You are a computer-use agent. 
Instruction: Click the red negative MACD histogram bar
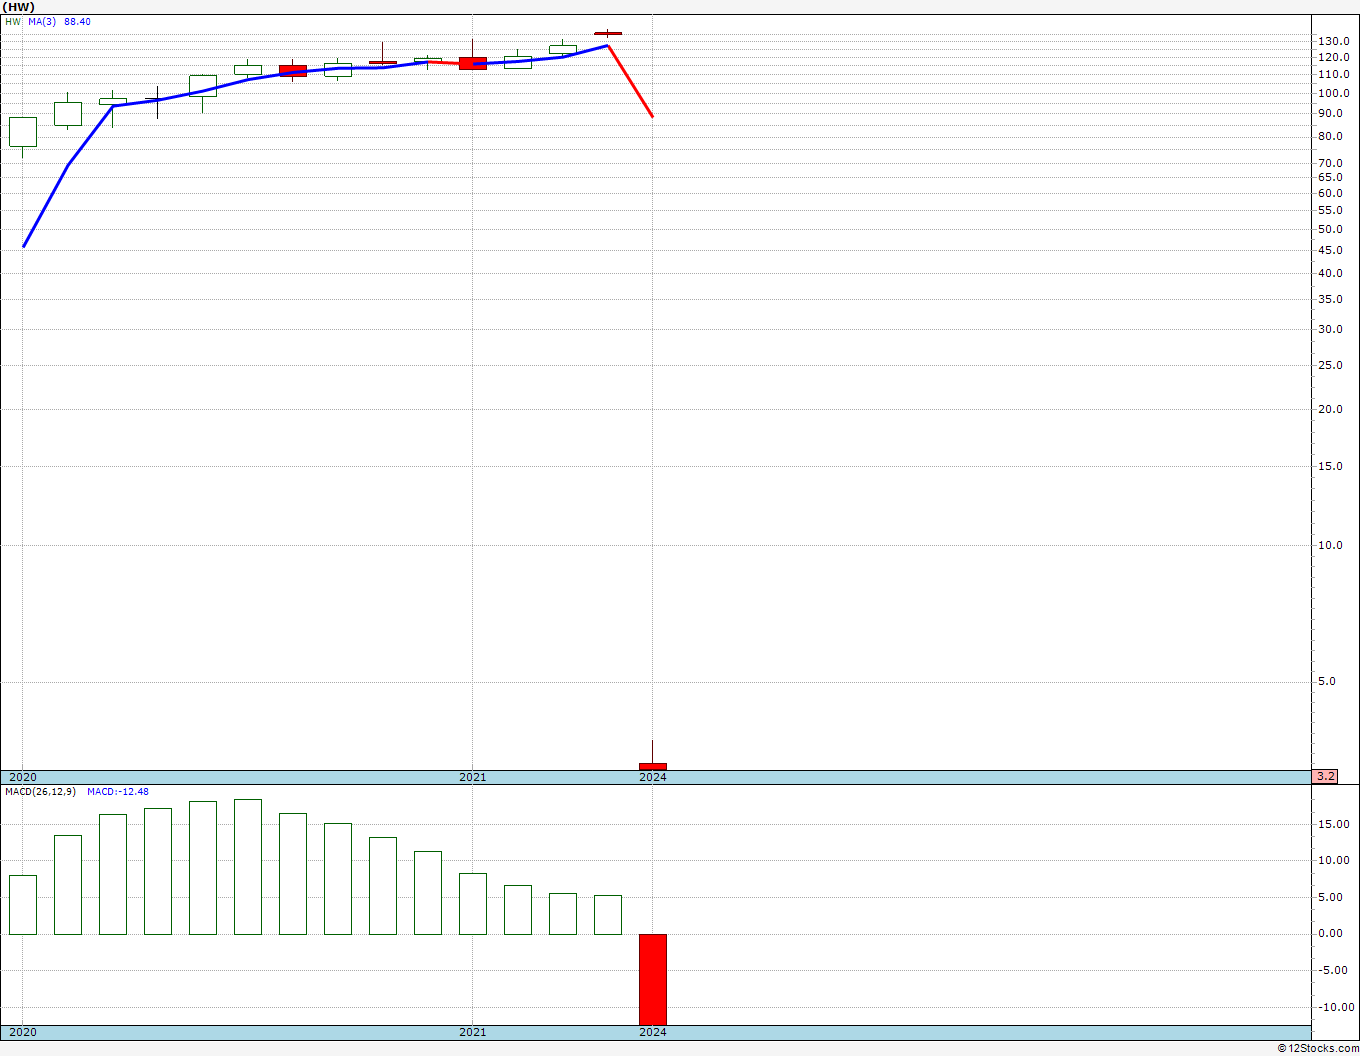[x=653, y=979]
